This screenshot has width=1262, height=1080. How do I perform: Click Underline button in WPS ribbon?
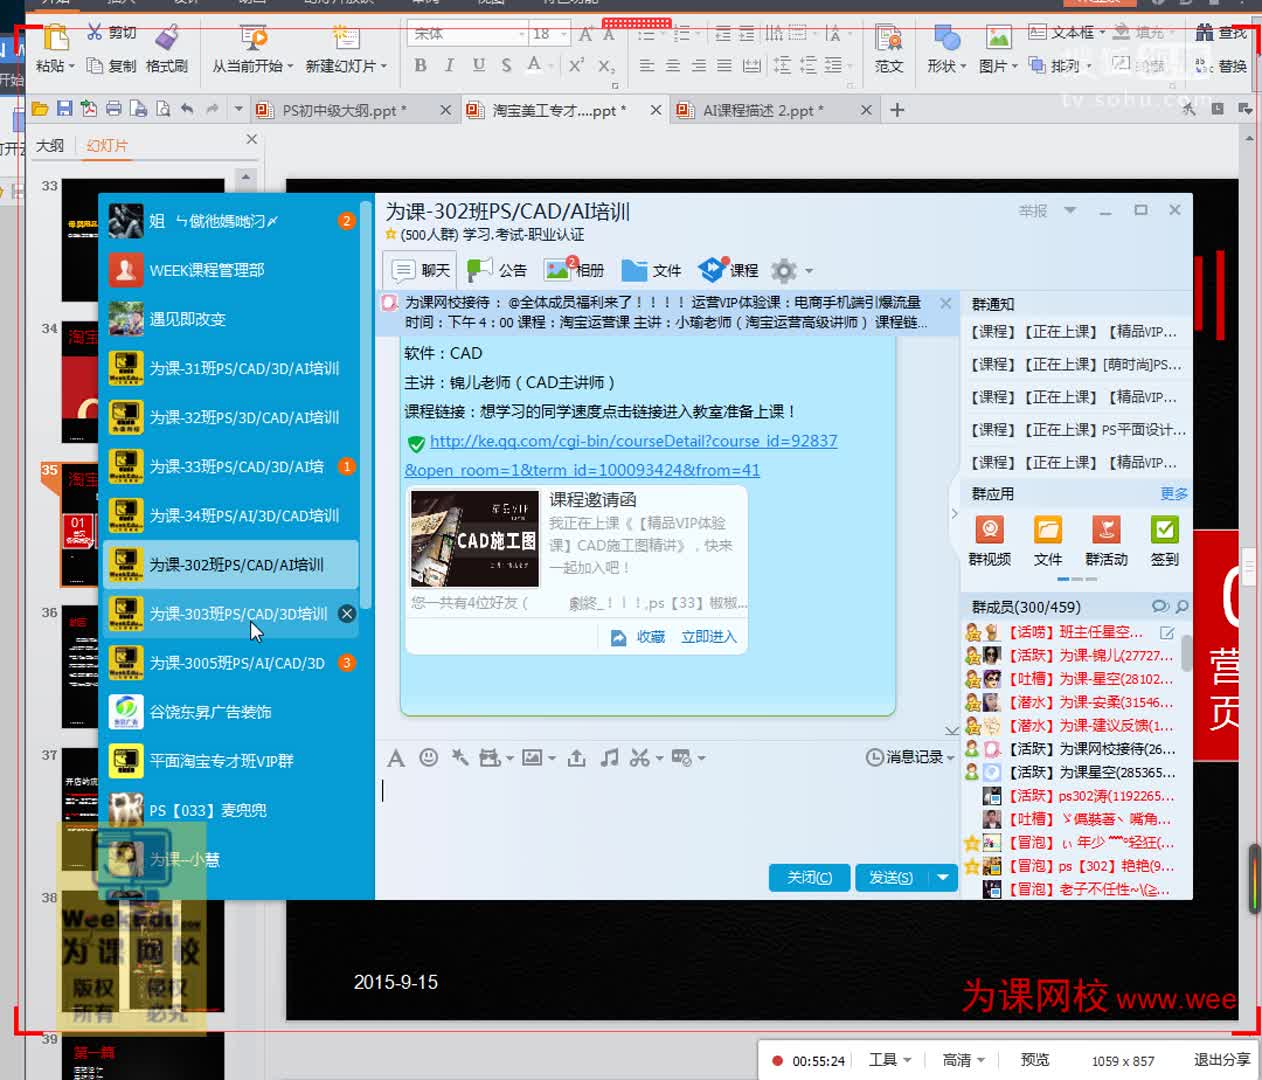click(x=479, y=66)
